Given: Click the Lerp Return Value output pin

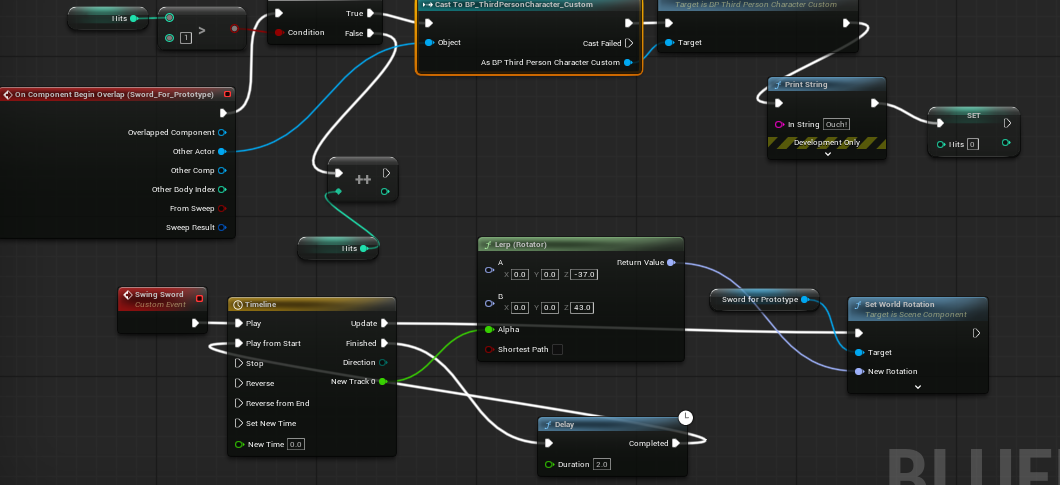Looking at the screenshot, I should [x=671, y=262].
